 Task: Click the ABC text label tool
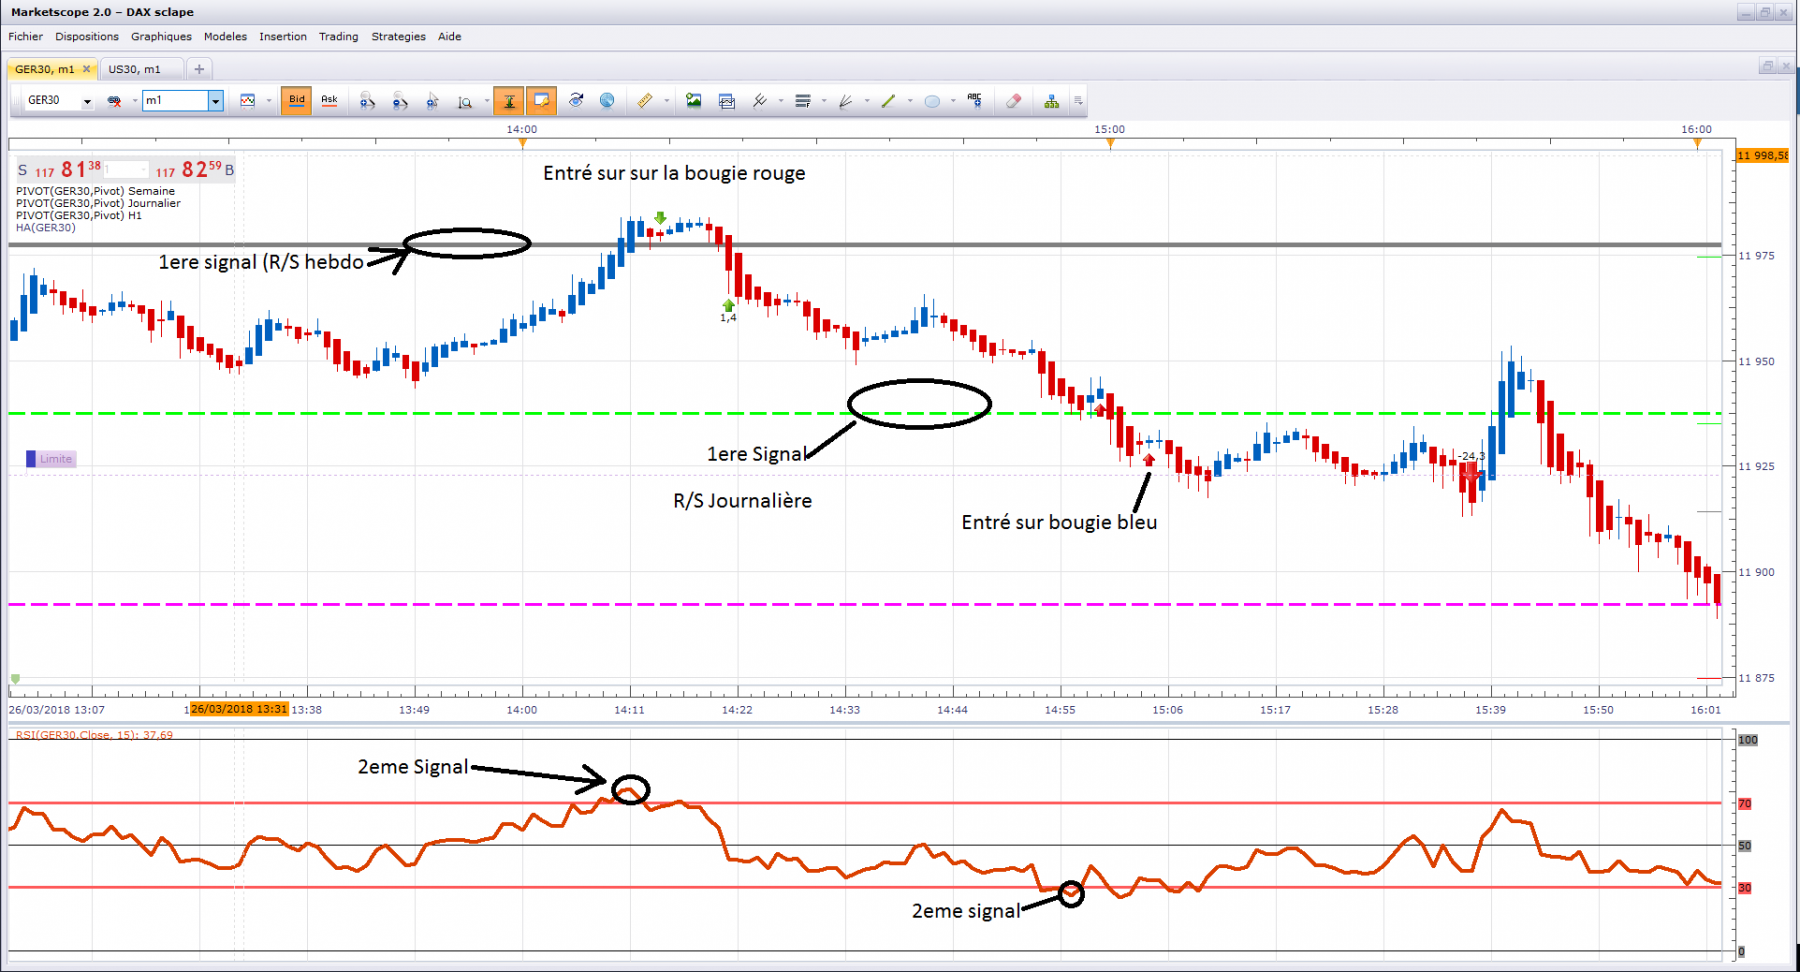(x=975, y=101)
